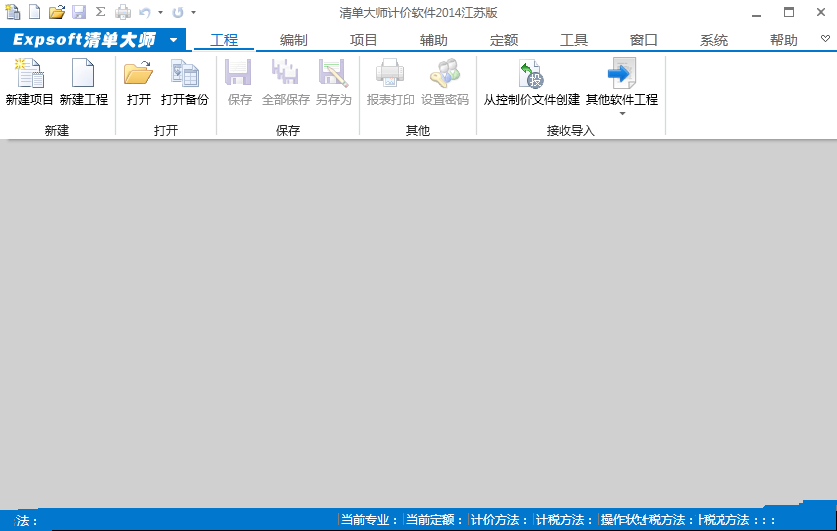The height and width of the screenshot is (531, 837).
Task: Click the 计价方法 status bar entry
Action: click(500, 520)
